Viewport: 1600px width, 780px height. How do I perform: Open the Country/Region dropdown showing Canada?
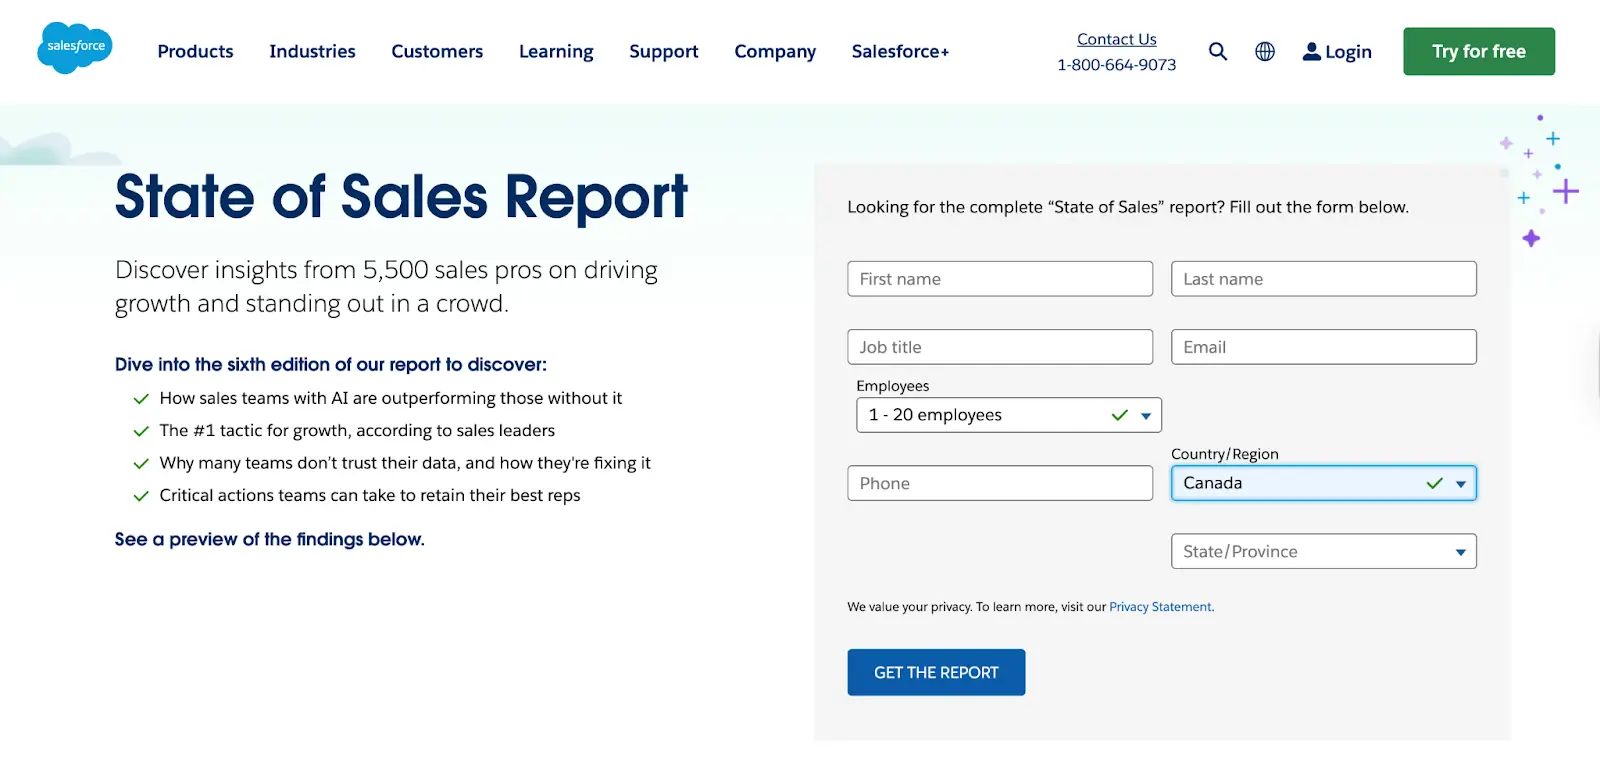coord(1324,483)
